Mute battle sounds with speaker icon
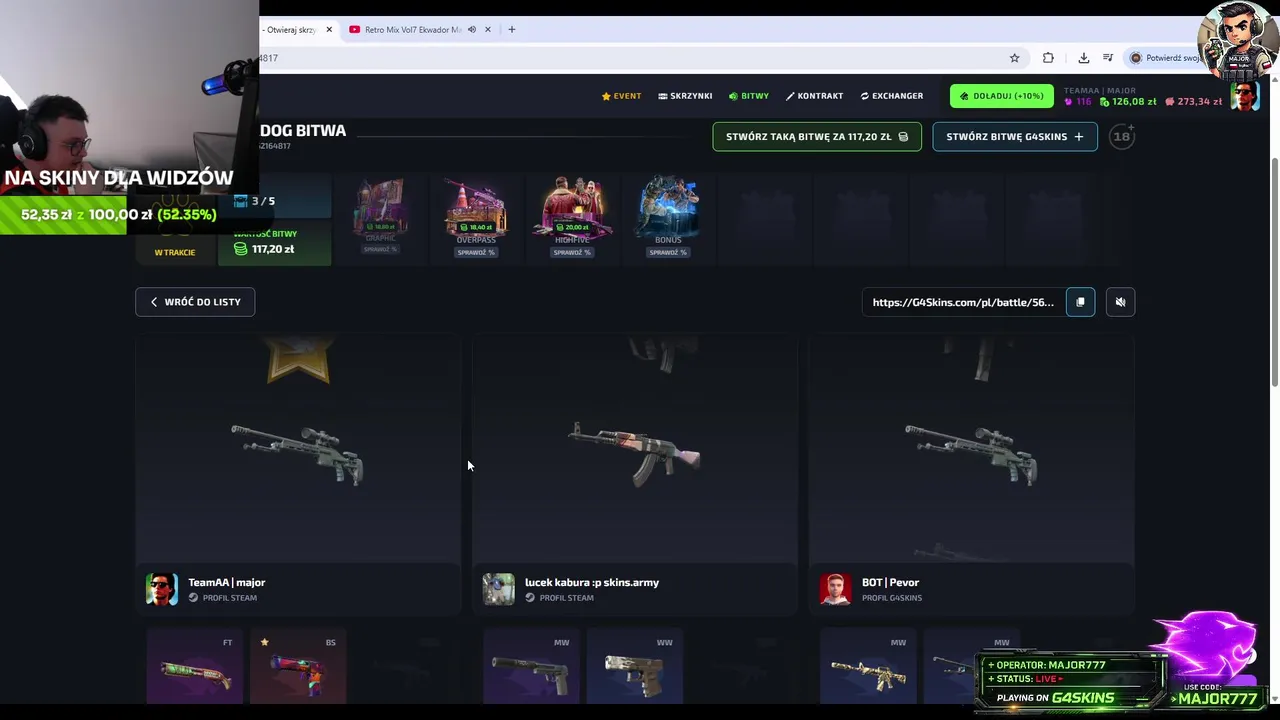Screen dimensions: 1280x720 point(1120,302)
